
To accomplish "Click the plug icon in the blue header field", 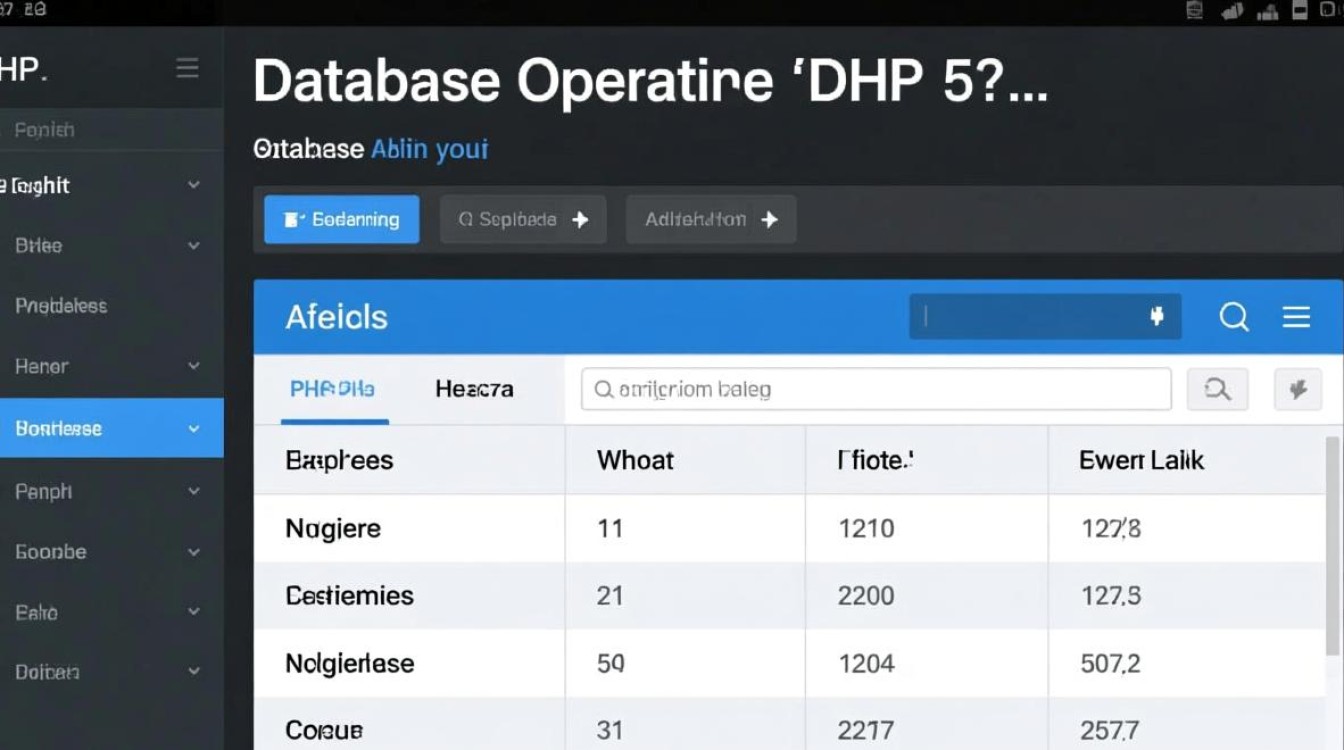I will (1157, 317).
